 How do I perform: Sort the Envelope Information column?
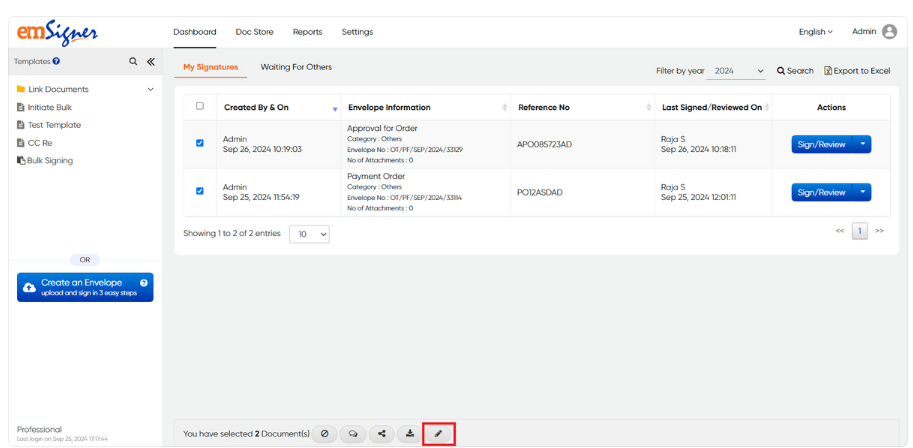click(x=504, y=108)
